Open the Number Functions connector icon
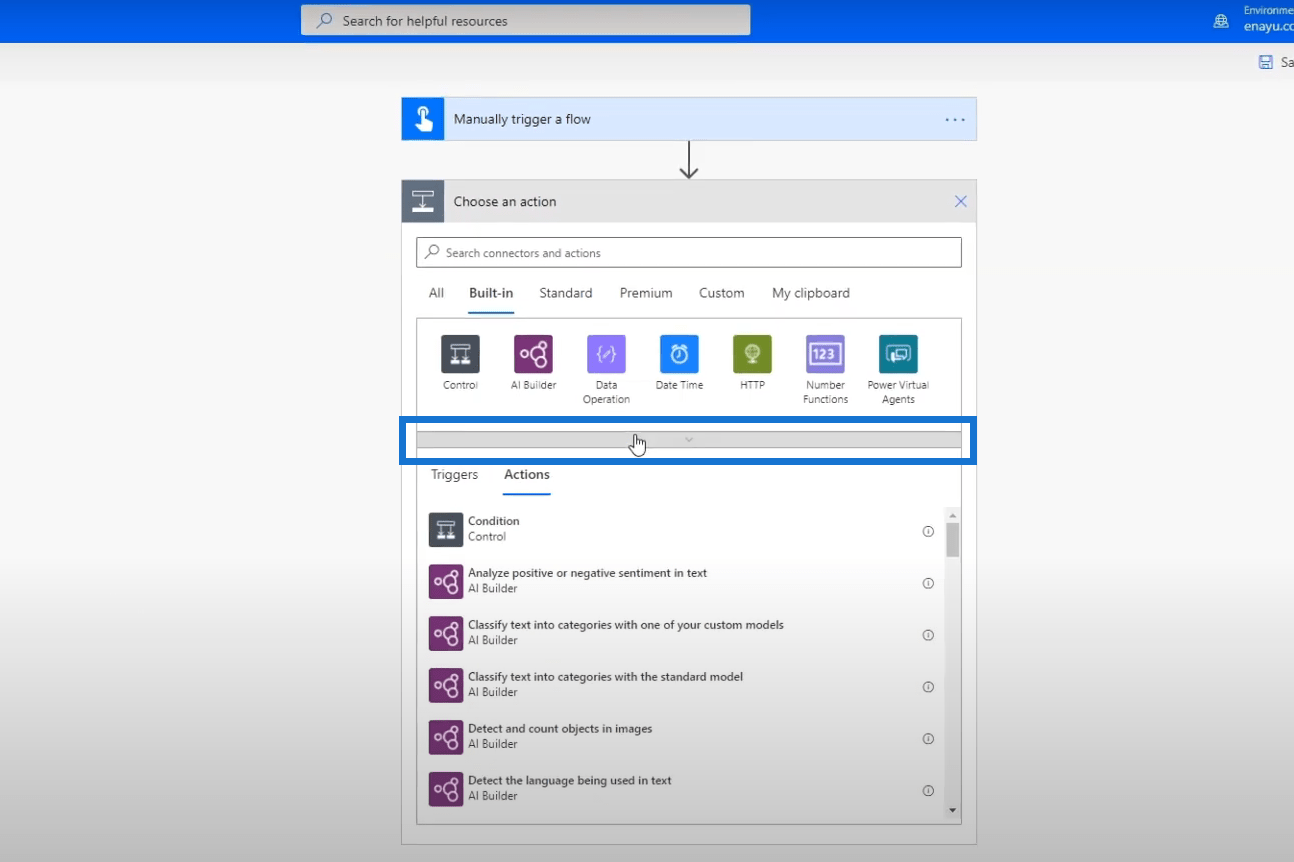The width and height of the screenshot is (1294, 862). (x=825, y=354)
